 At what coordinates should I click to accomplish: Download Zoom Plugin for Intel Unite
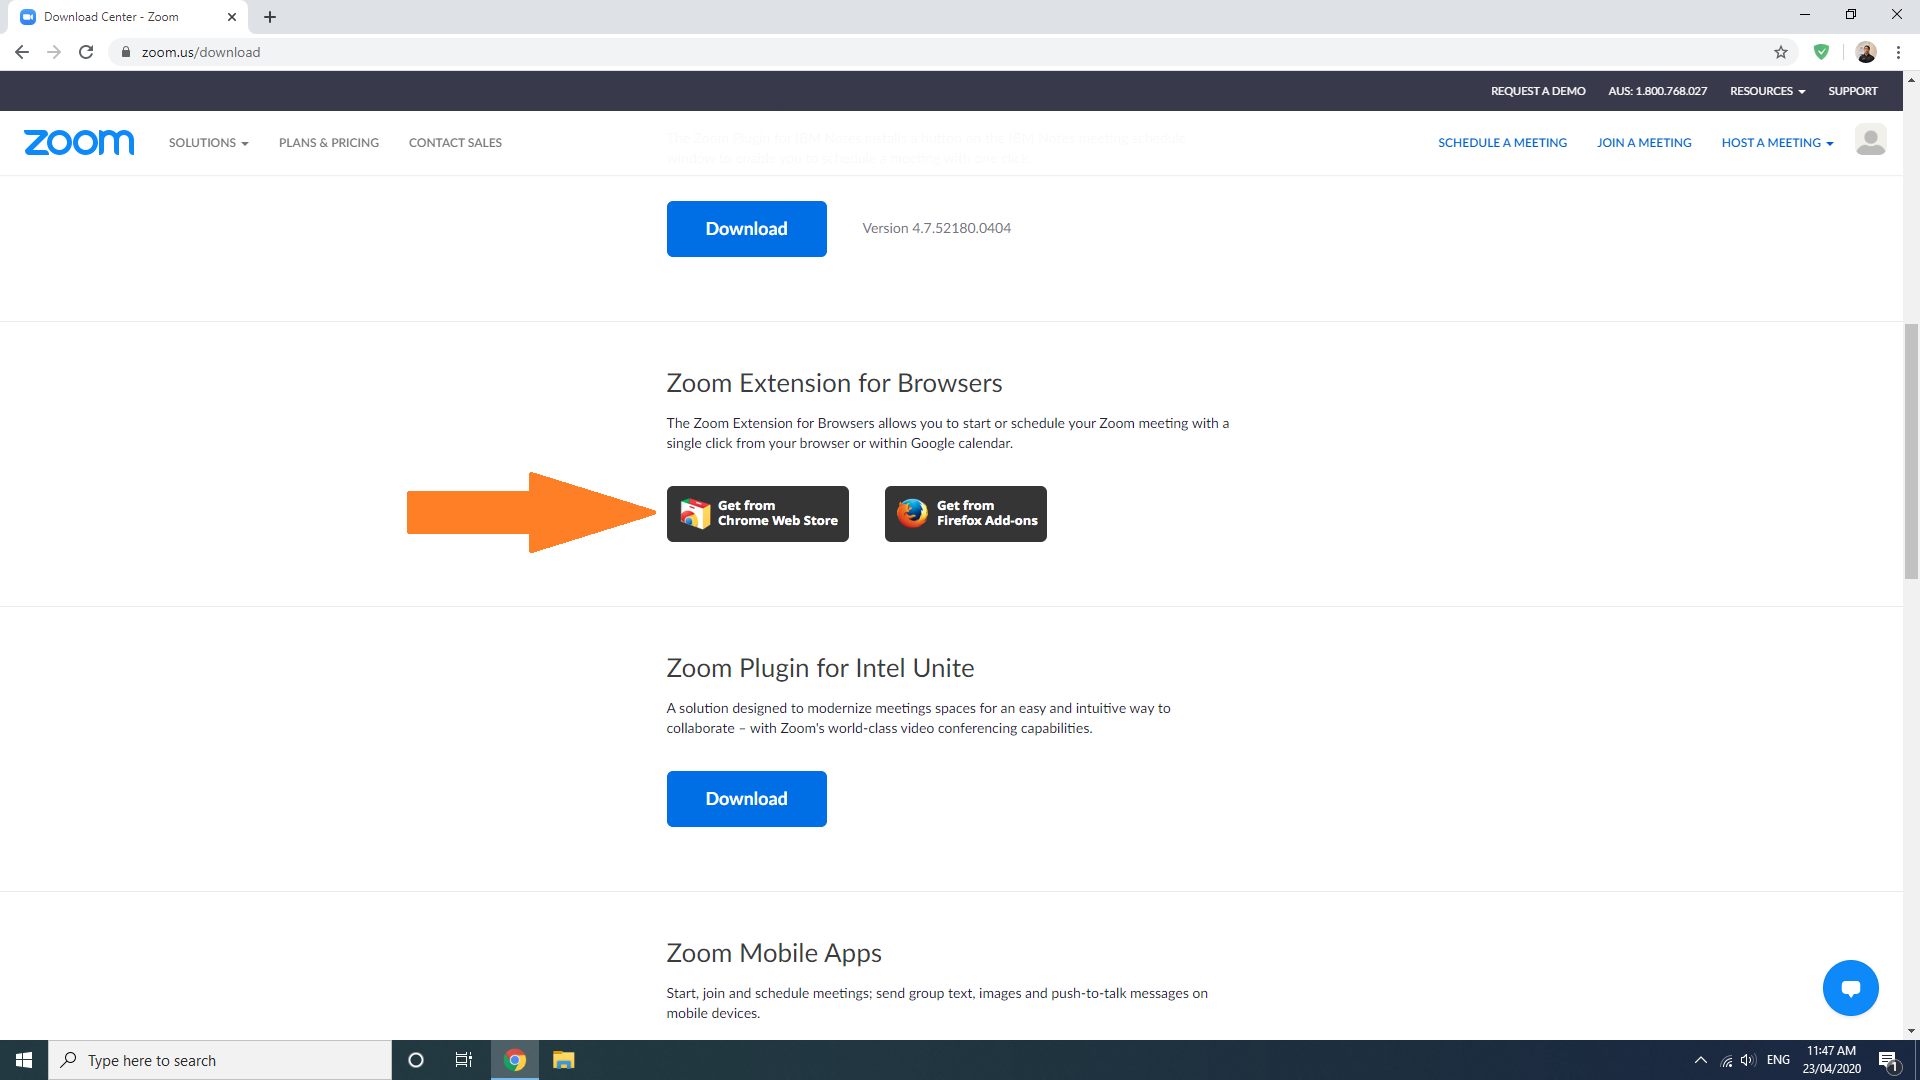(x=746, y=799)
